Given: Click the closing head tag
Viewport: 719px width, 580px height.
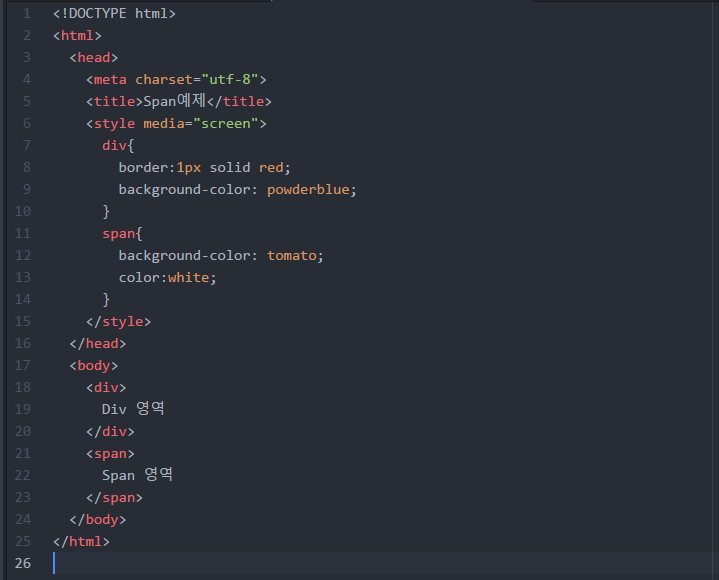Looking at the screenshot, I should point(98,343).
